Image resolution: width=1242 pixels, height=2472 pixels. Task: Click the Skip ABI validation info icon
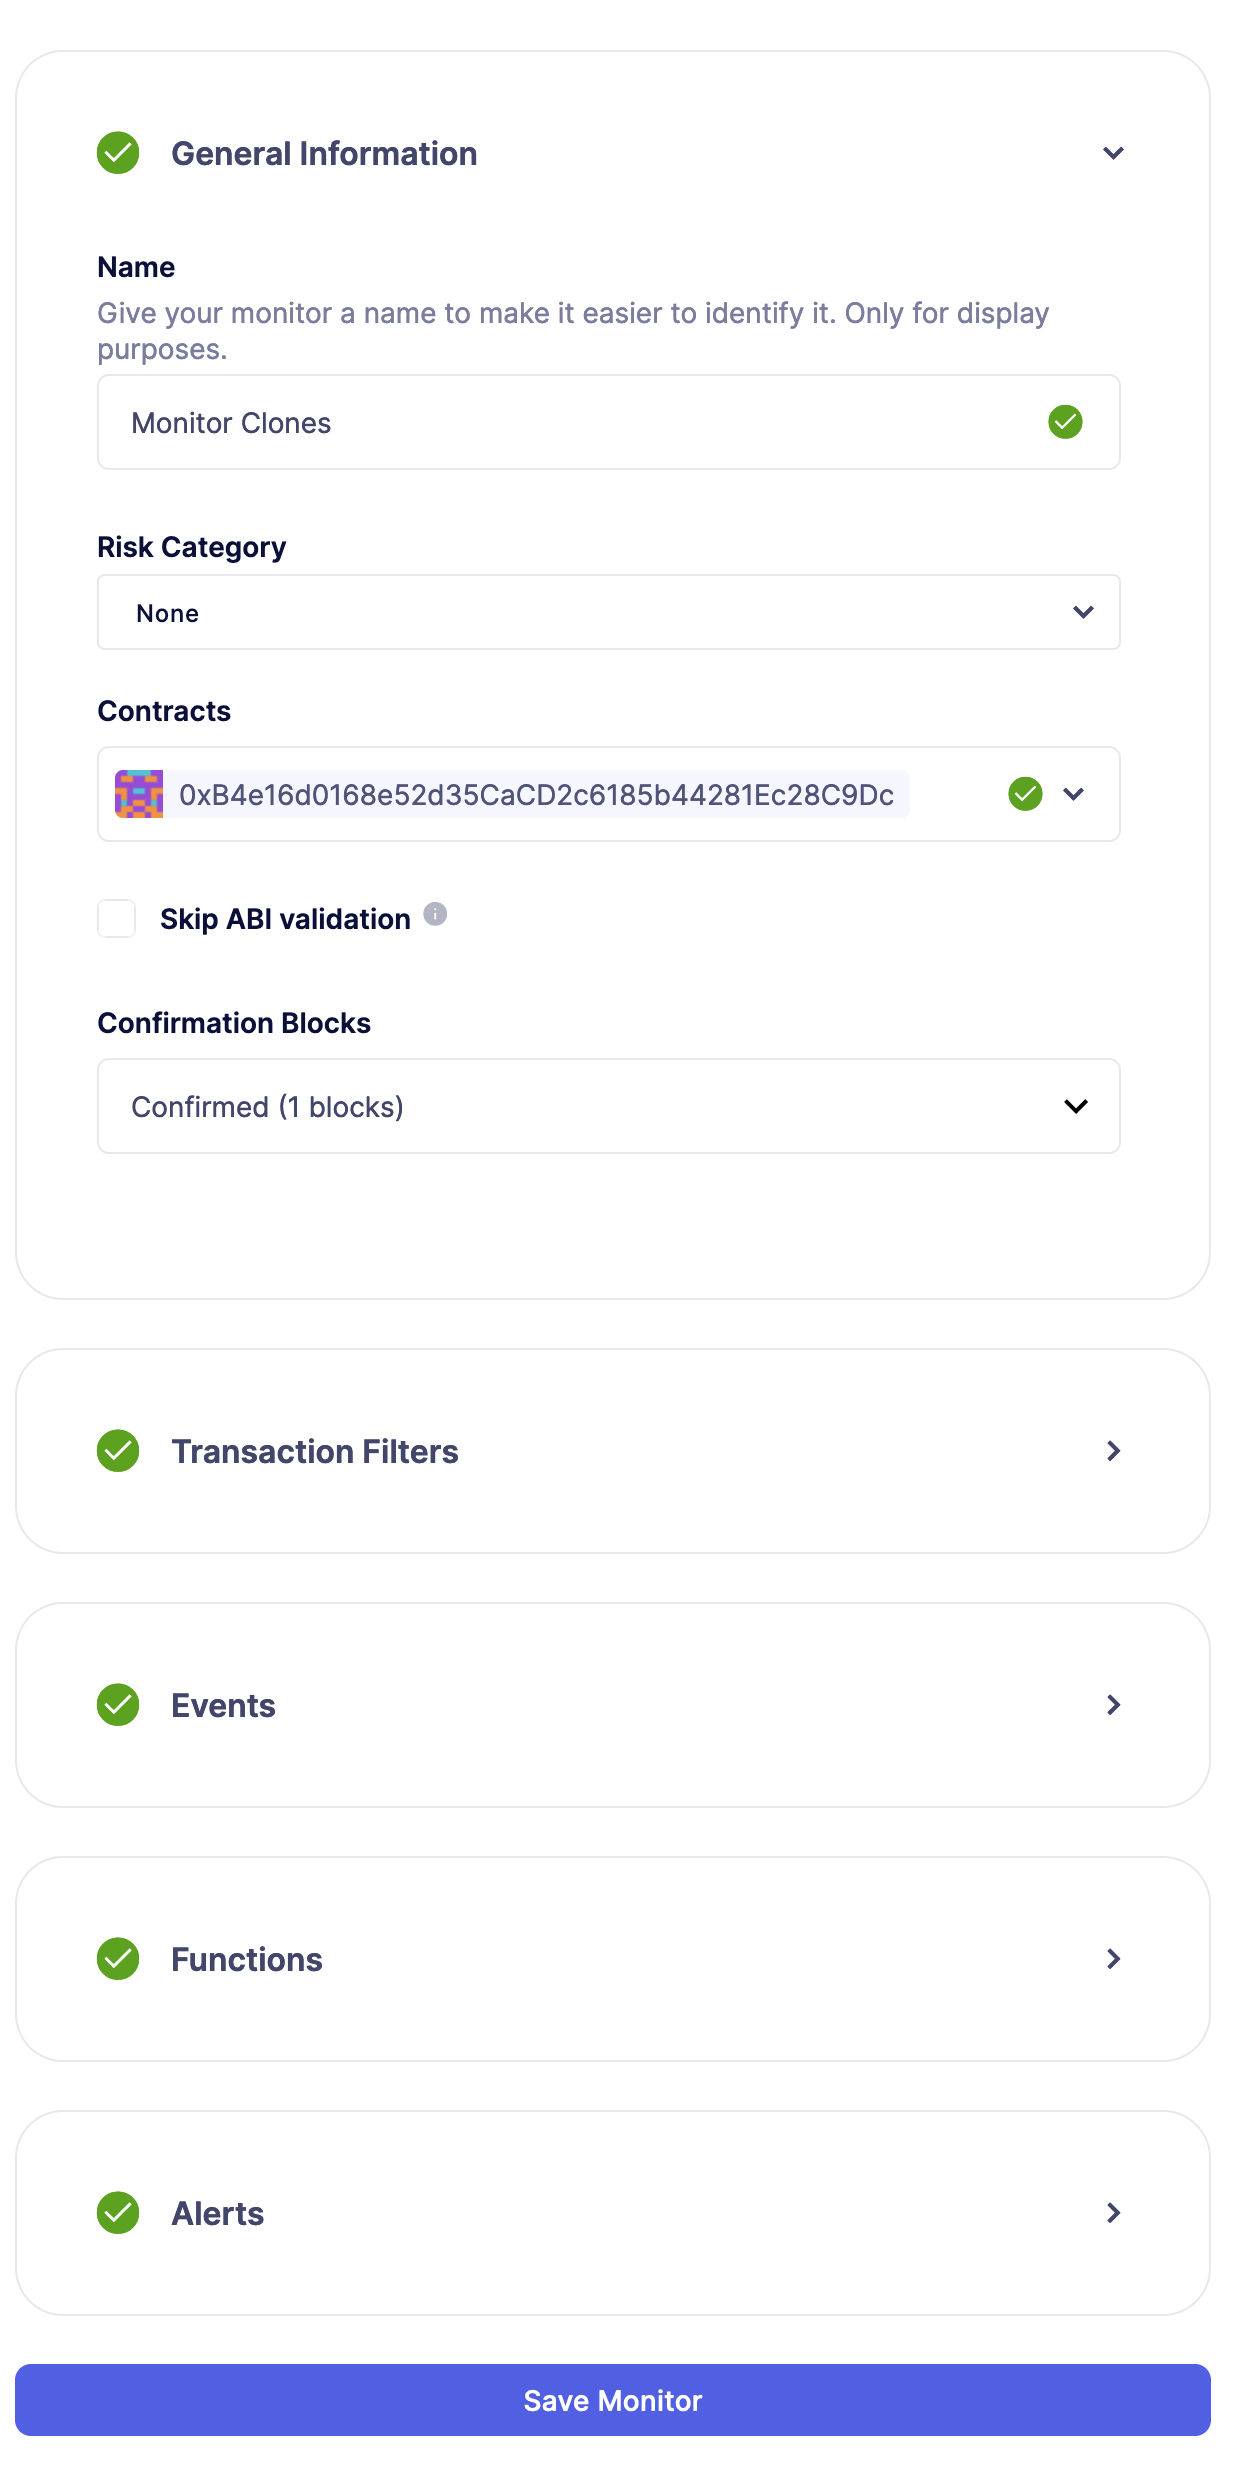(x=435, y=914)
